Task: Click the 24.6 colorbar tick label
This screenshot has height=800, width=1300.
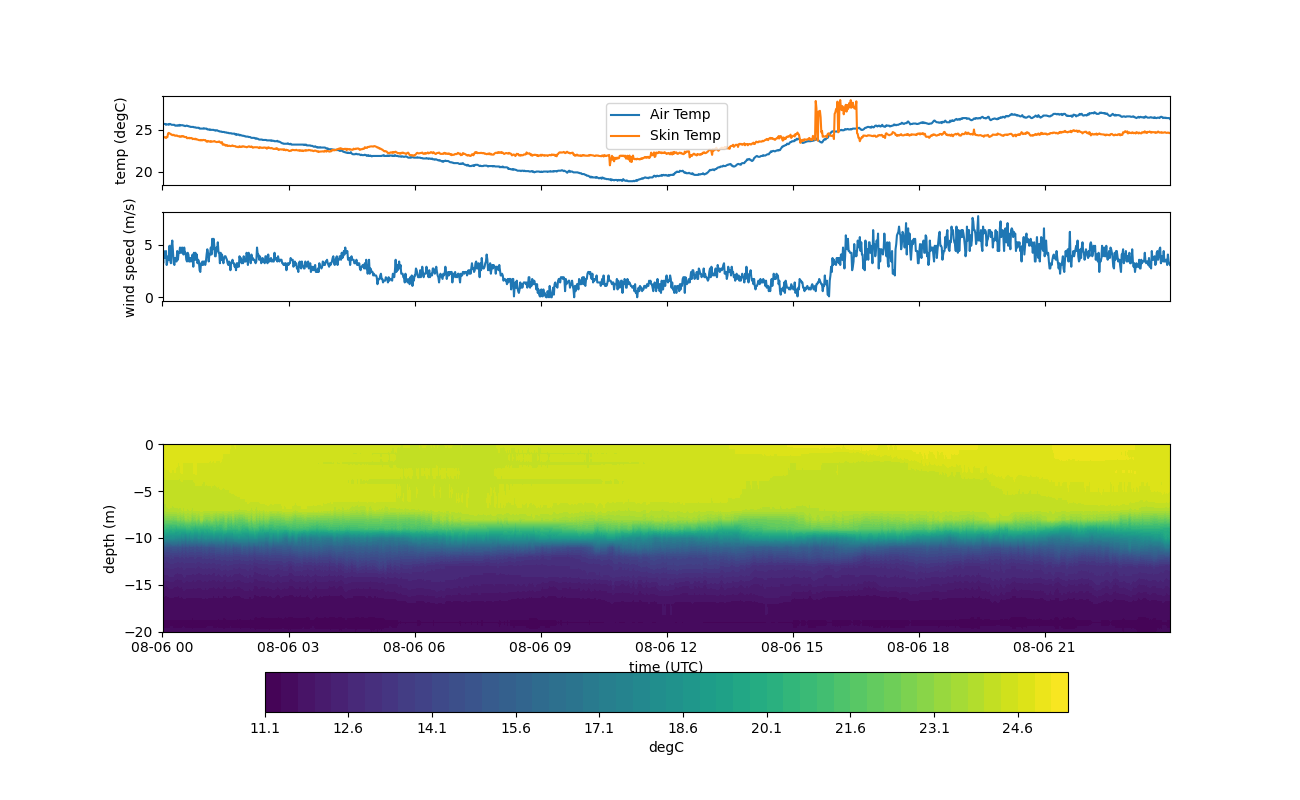Action: coord(1017,729)
